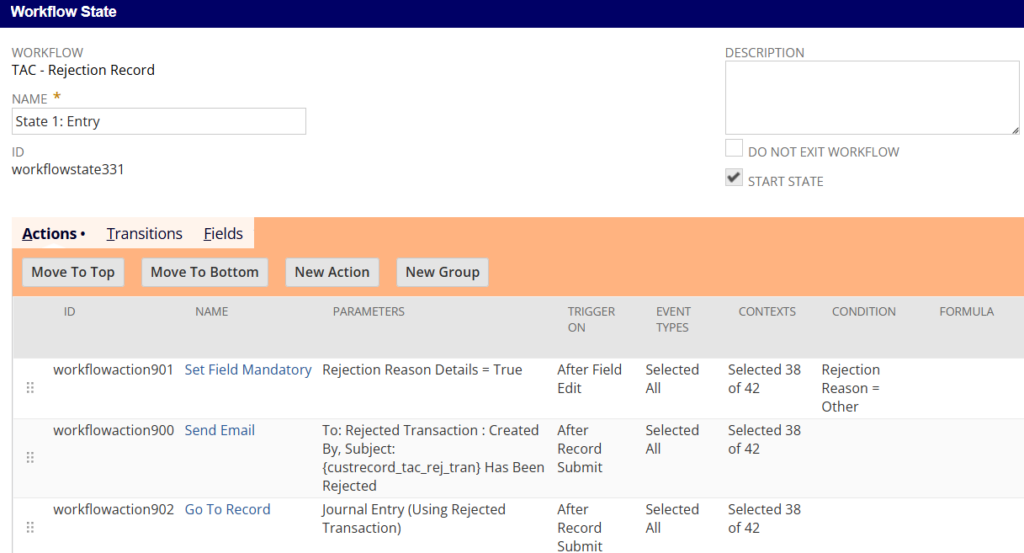Image resolution: width=1024 pixels, height=553 pixels.
Task: Select the workflowaction902 ID cell
Action: pos(114,509)
